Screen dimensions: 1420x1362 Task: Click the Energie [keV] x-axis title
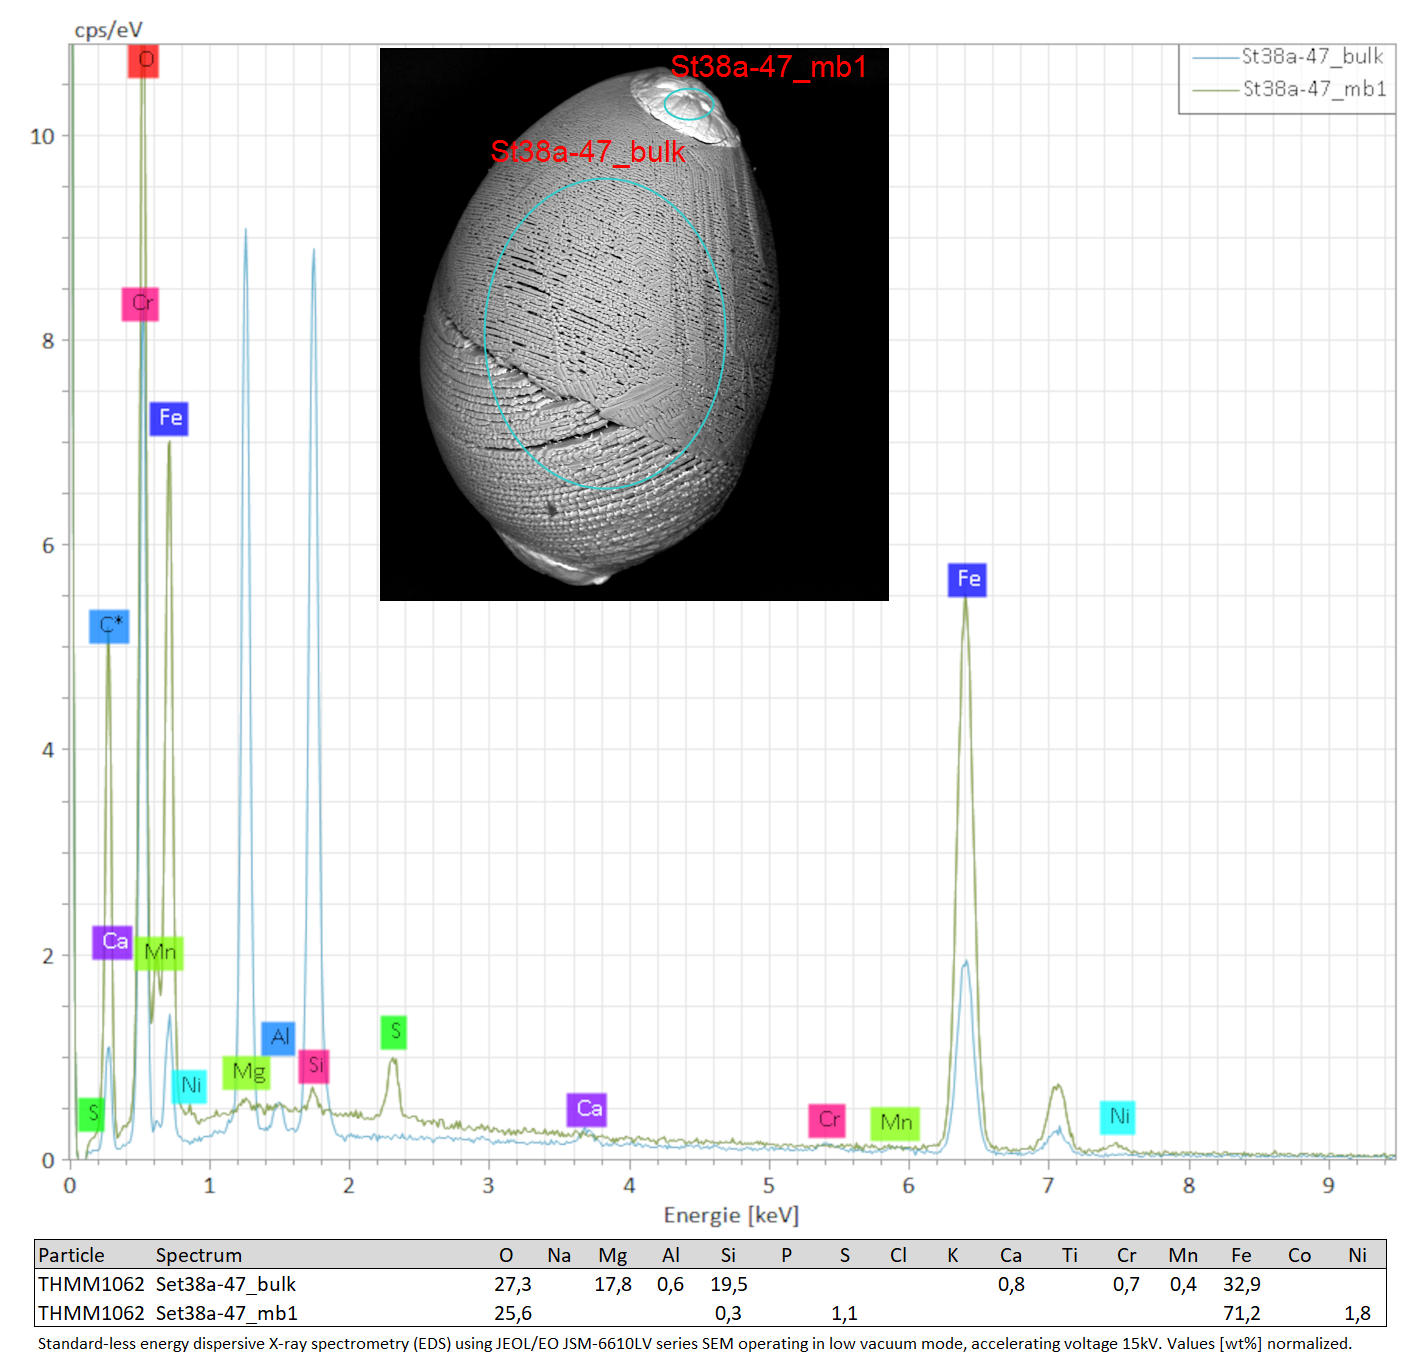click(x=731, y=1215)
